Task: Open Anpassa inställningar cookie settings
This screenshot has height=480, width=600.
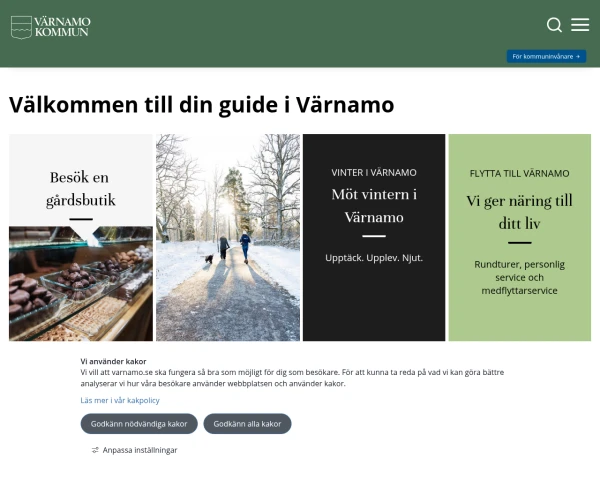Action: click(135, 450)
